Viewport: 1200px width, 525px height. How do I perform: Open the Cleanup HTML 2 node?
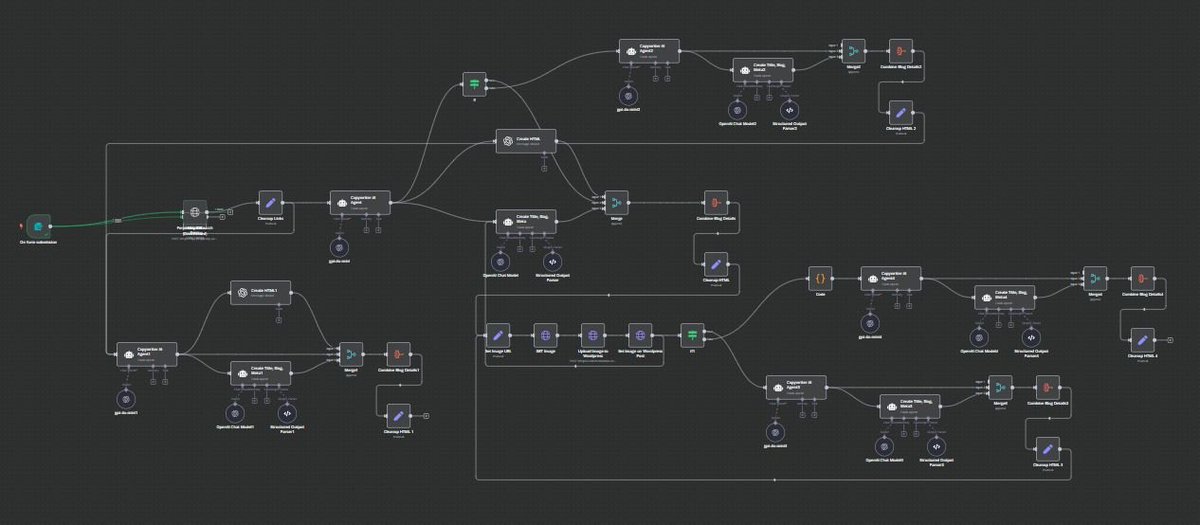pos(900,112)
